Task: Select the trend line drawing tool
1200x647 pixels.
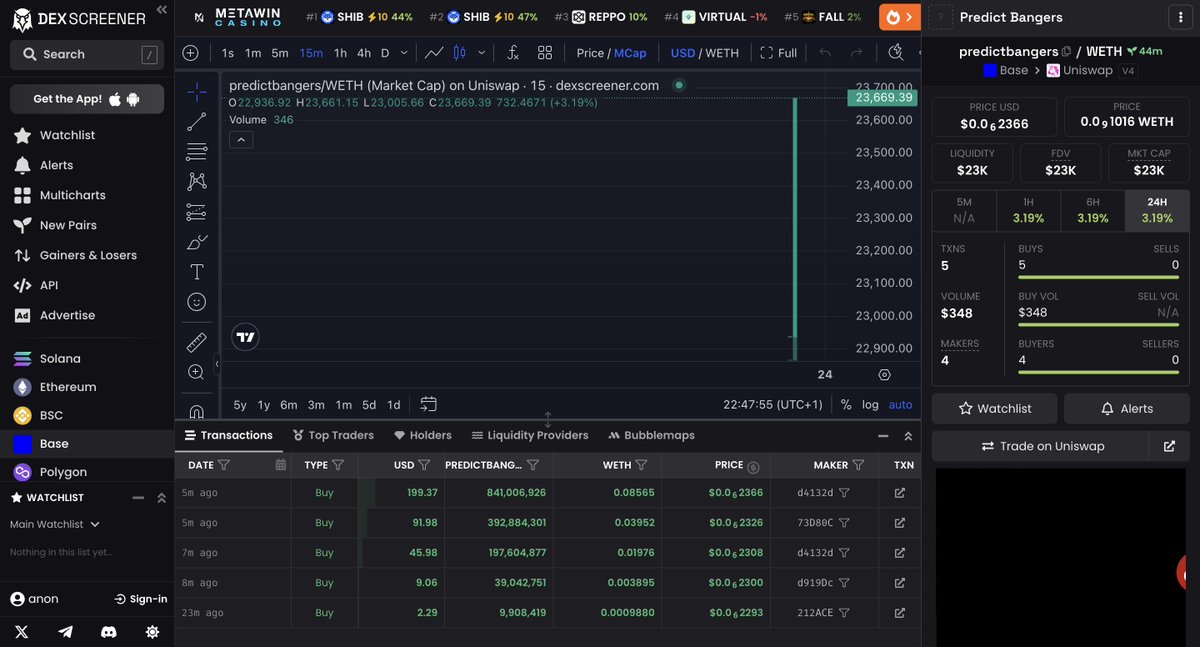Action: [197, 122]
